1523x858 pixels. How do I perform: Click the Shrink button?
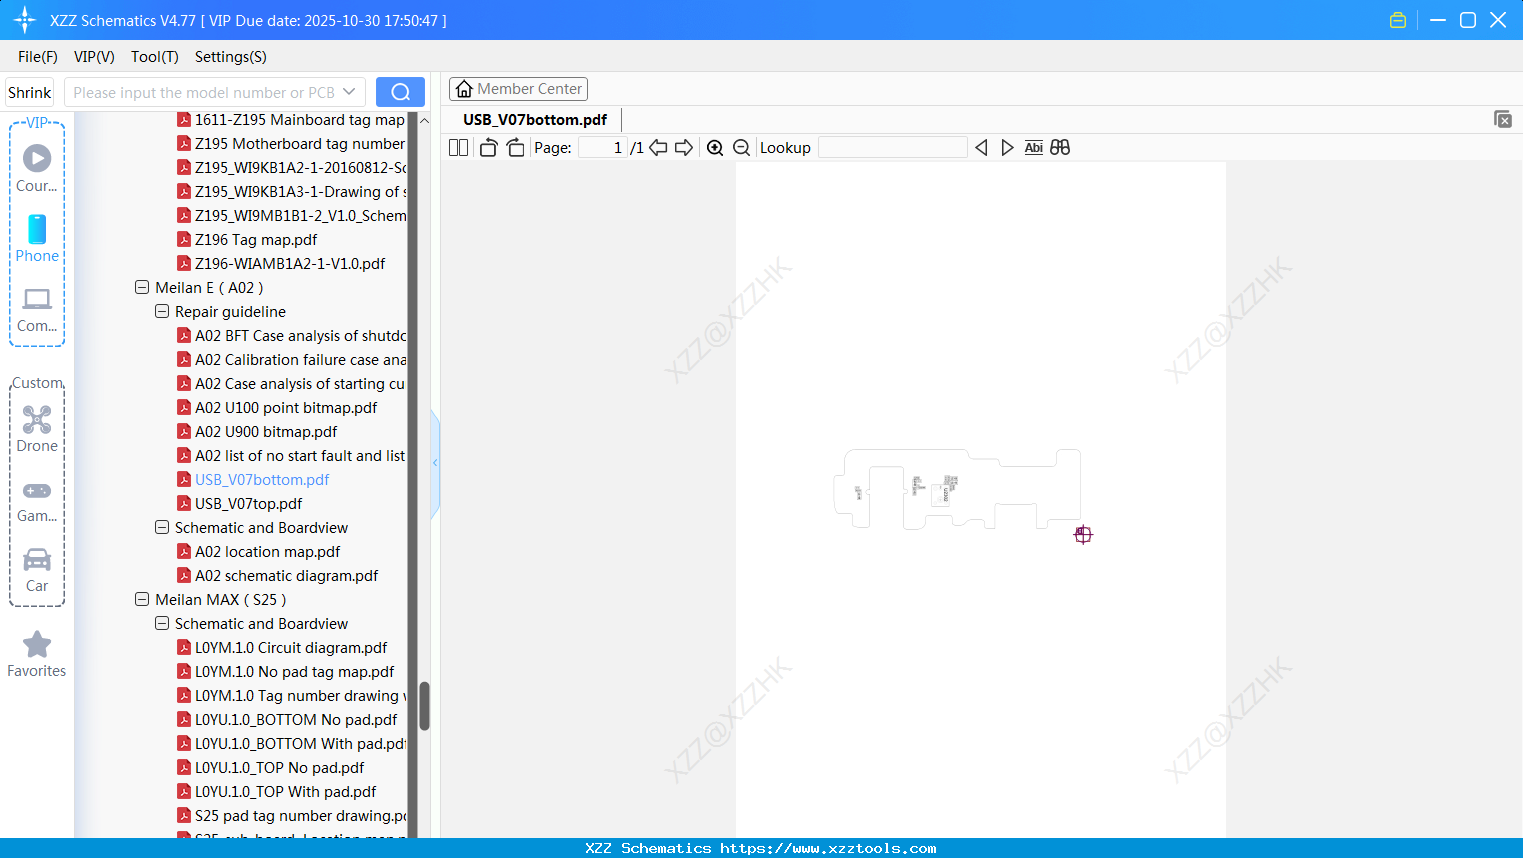30,92
